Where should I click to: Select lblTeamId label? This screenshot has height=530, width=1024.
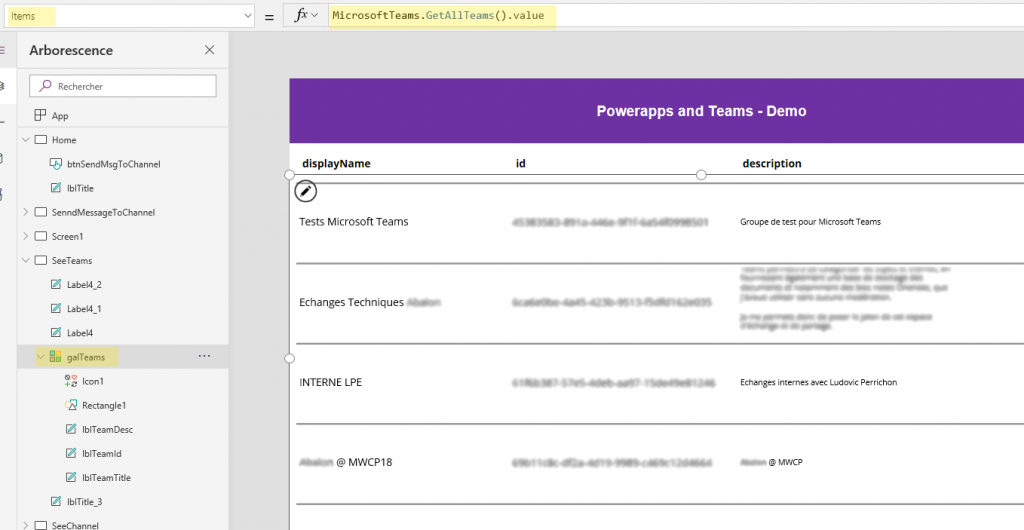(x=102, y=454)
